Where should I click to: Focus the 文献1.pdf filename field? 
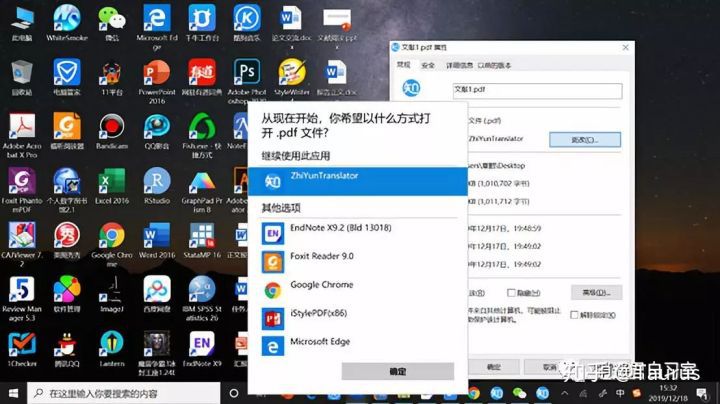click(537, 90)
